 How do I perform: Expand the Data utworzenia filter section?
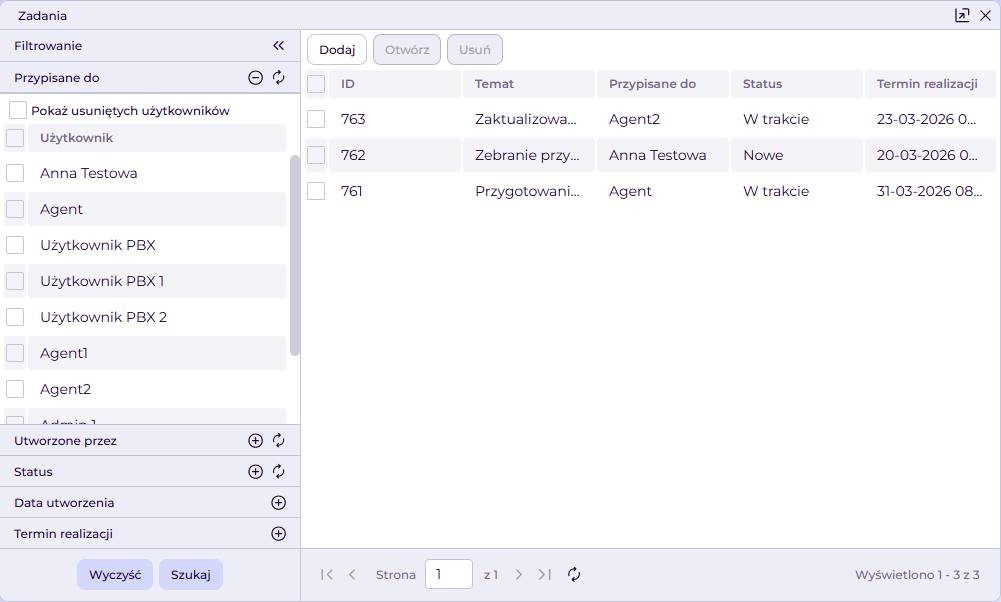tap(278, 503)
